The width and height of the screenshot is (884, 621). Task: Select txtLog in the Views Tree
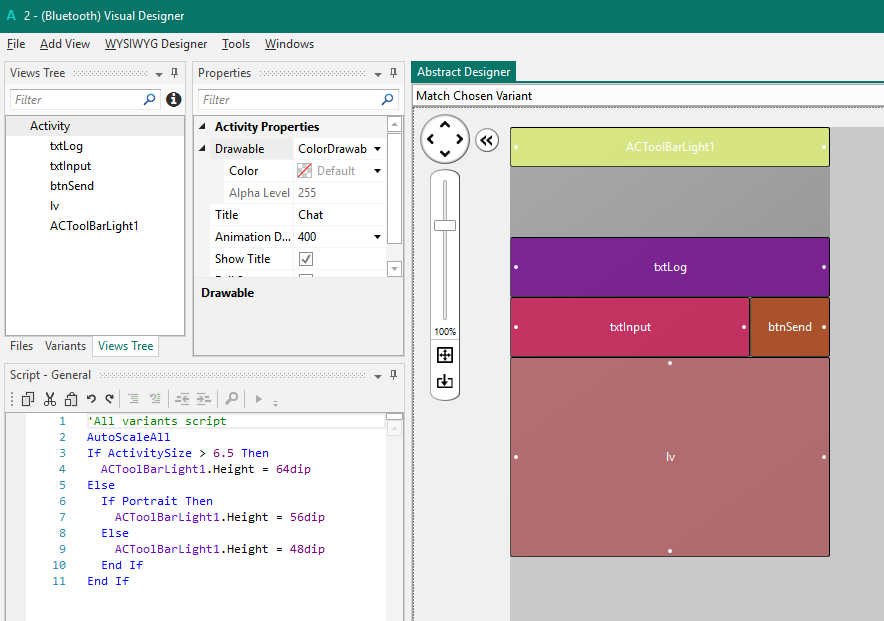tap(66, 146)
